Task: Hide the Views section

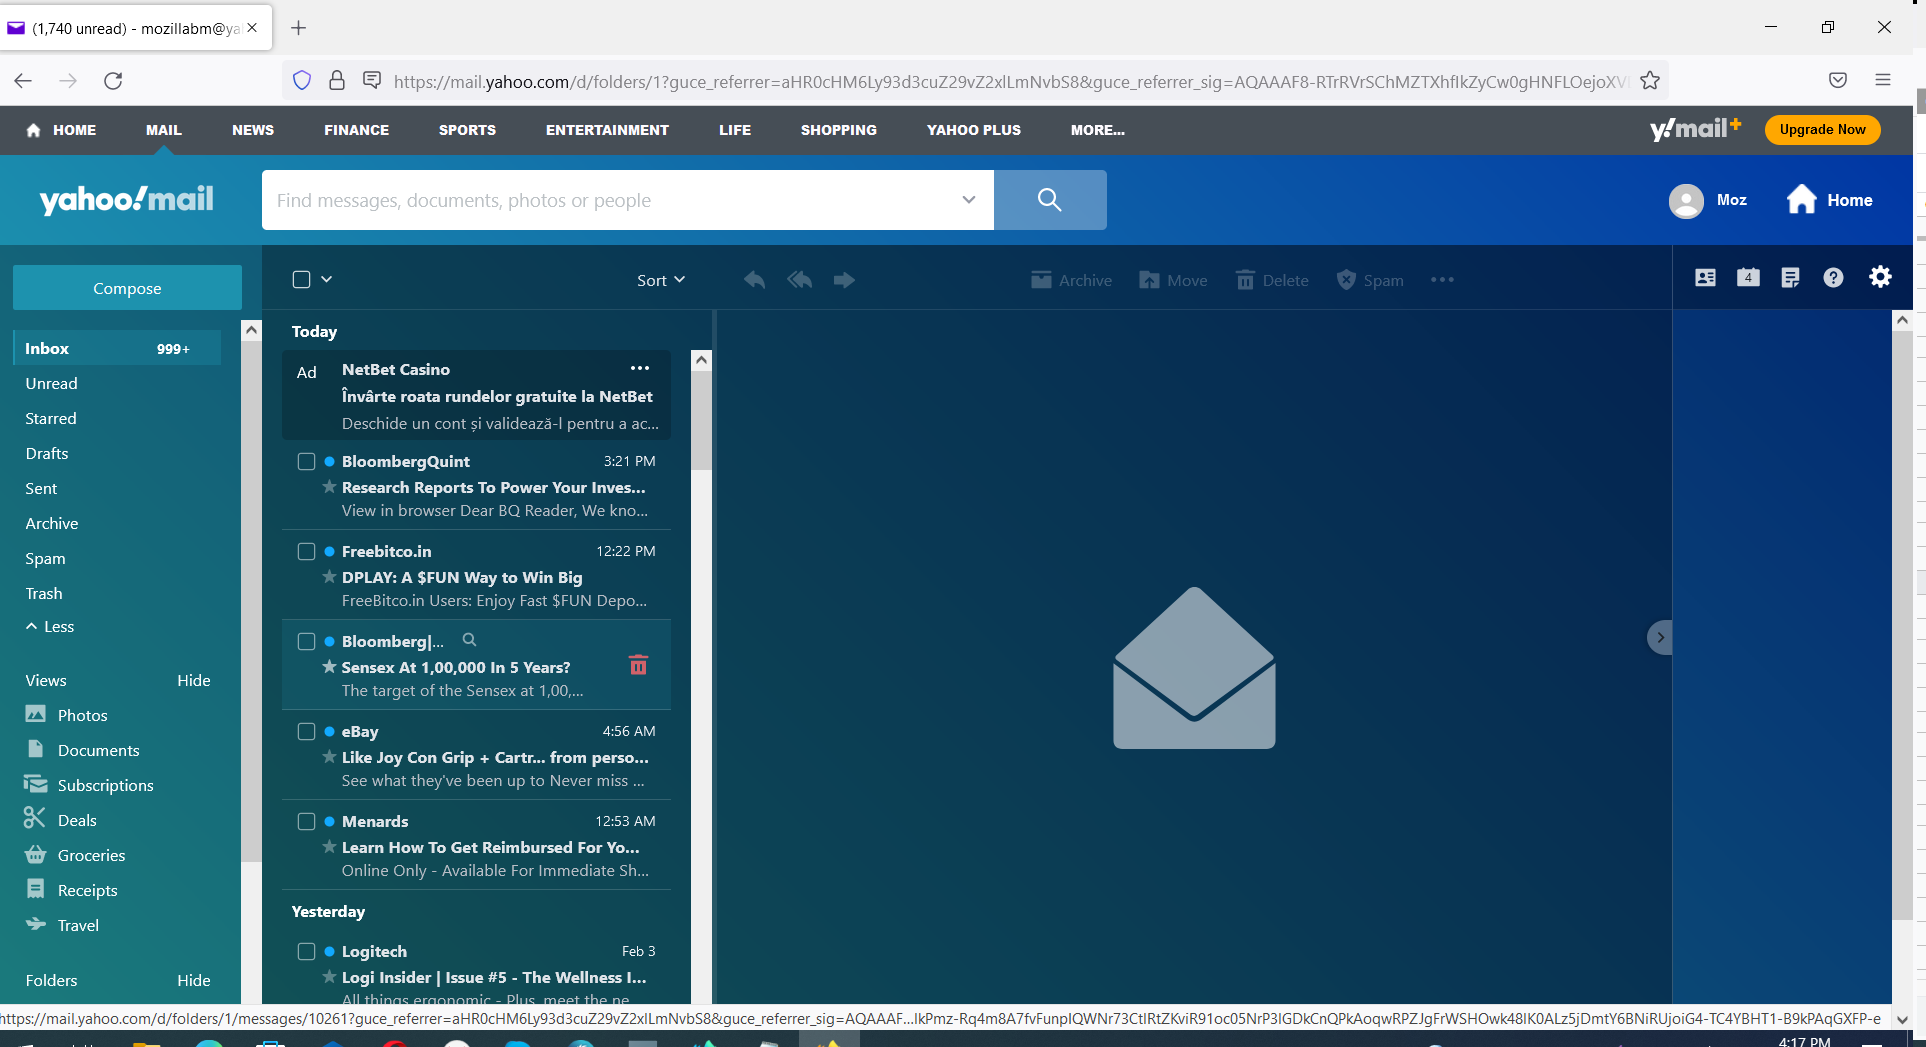Action: tap(194, 680)
